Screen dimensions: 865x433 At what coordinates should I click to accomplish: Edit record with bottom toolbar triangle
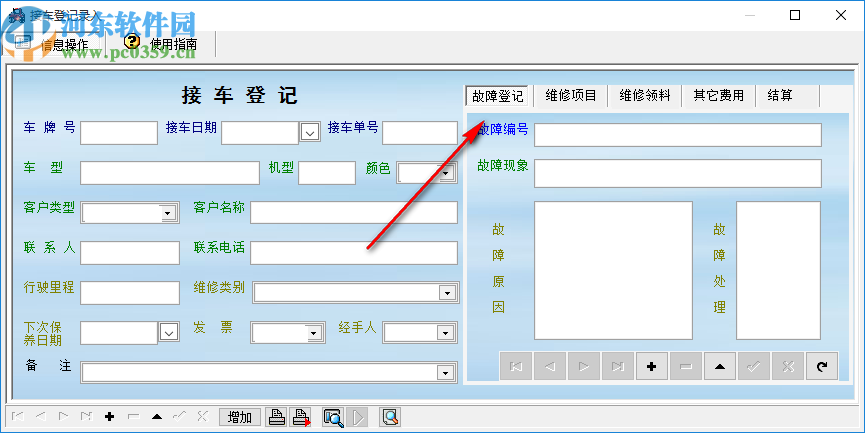pyautogui.click(x=157, y=416)
